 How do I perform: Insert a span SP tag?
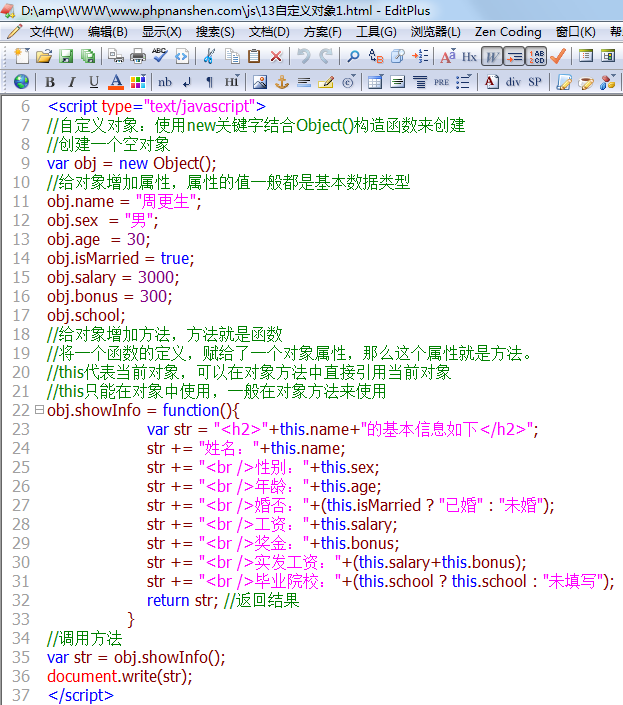(535, 82)
